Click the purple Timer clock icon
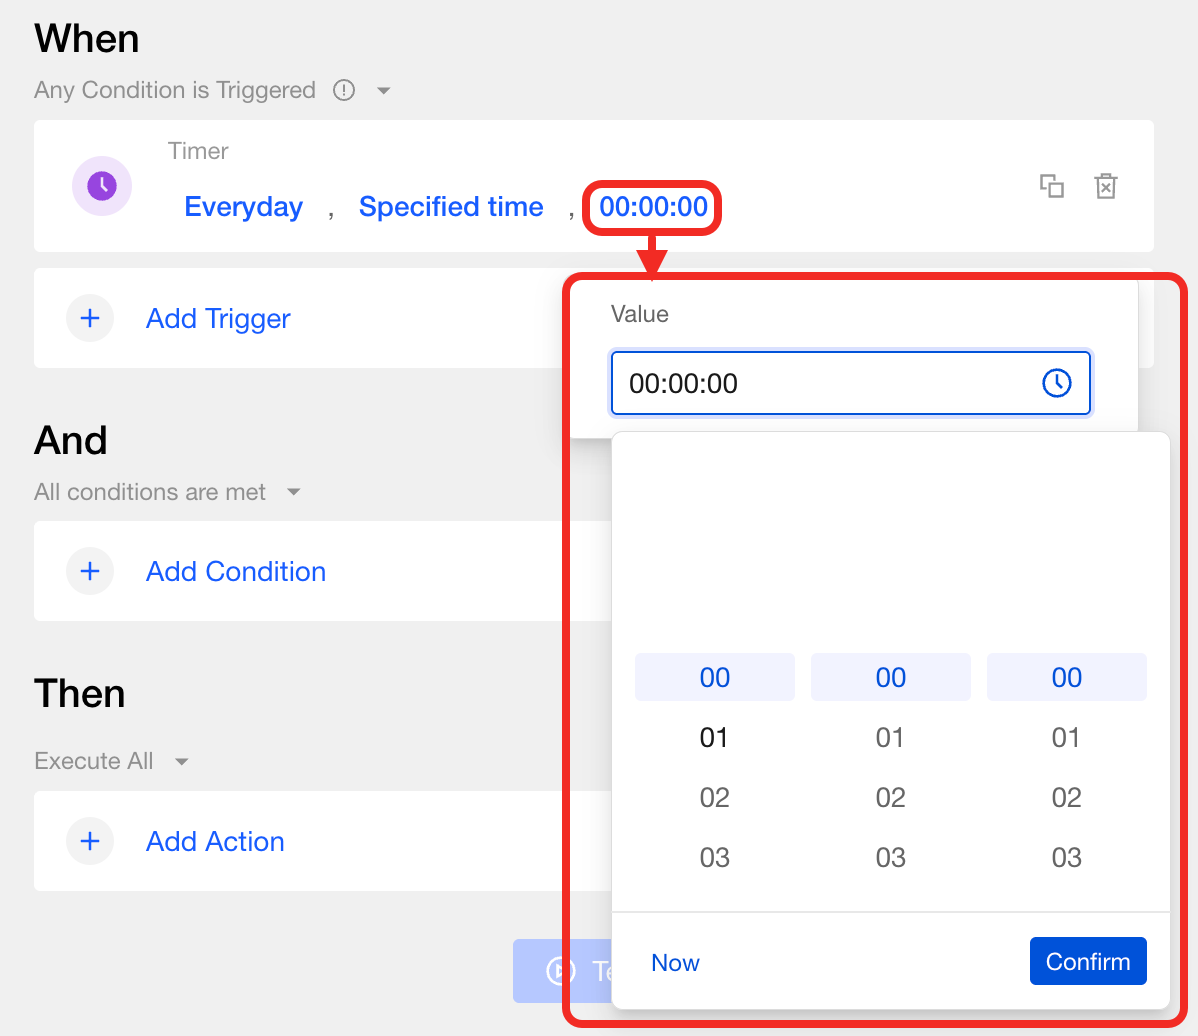This screenshot has height=1036, width=1198. [x=101, y=186]
